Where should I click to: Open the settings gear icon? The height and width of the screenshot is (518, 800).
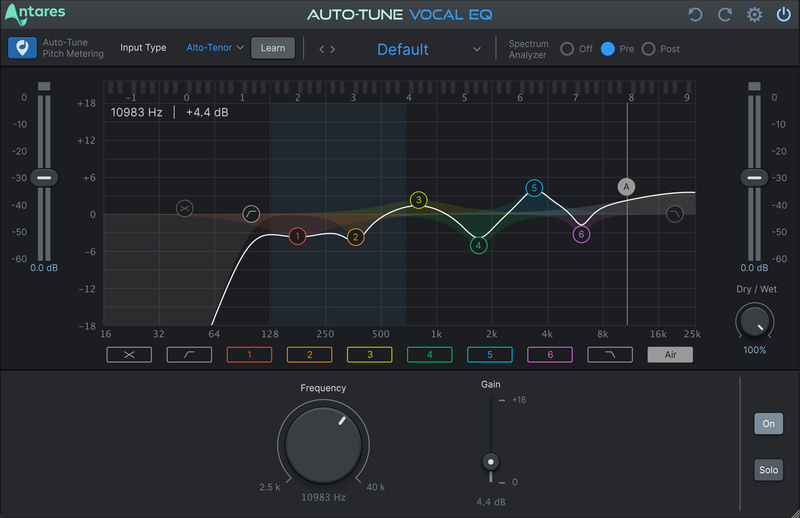coord(755,15)
